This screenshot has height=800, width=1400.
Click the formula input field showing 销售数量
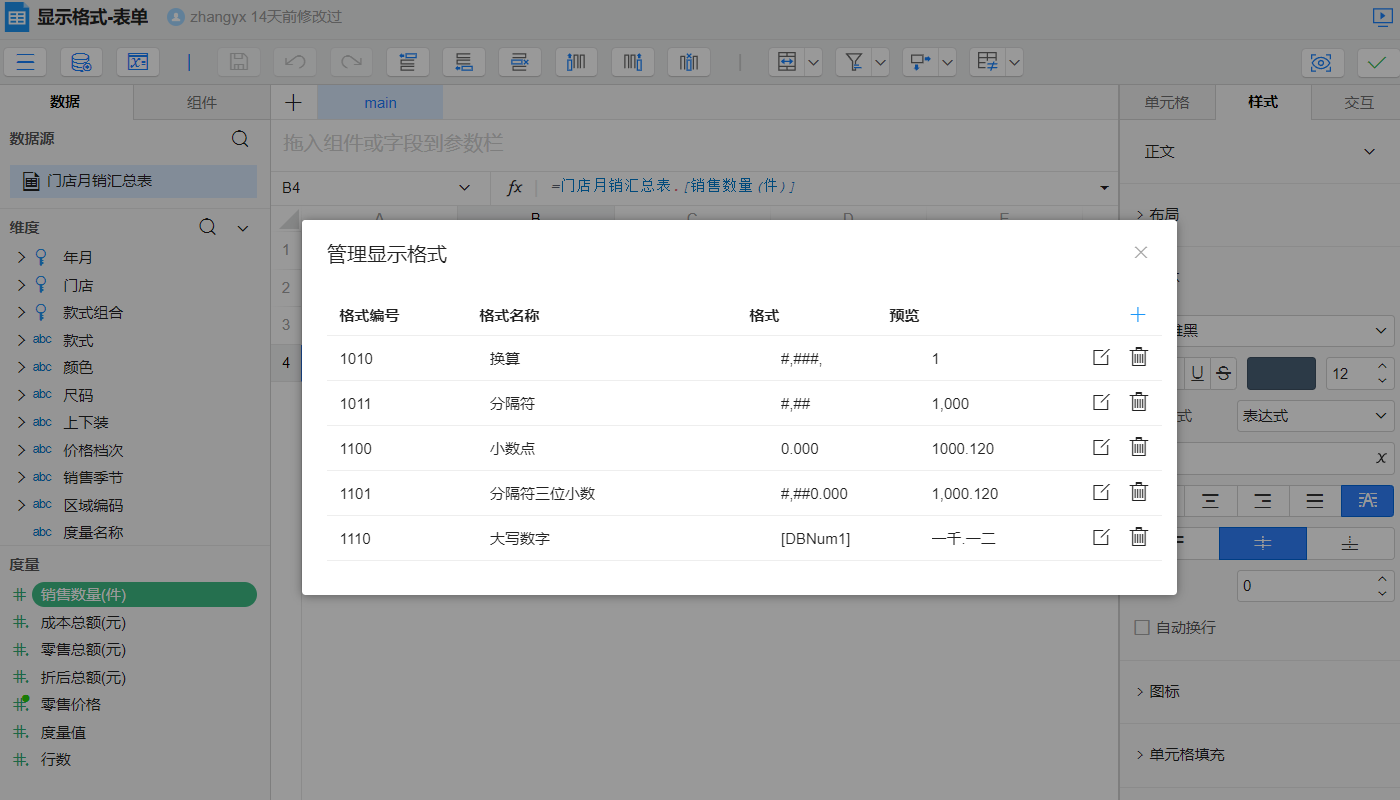pos(800,186)
